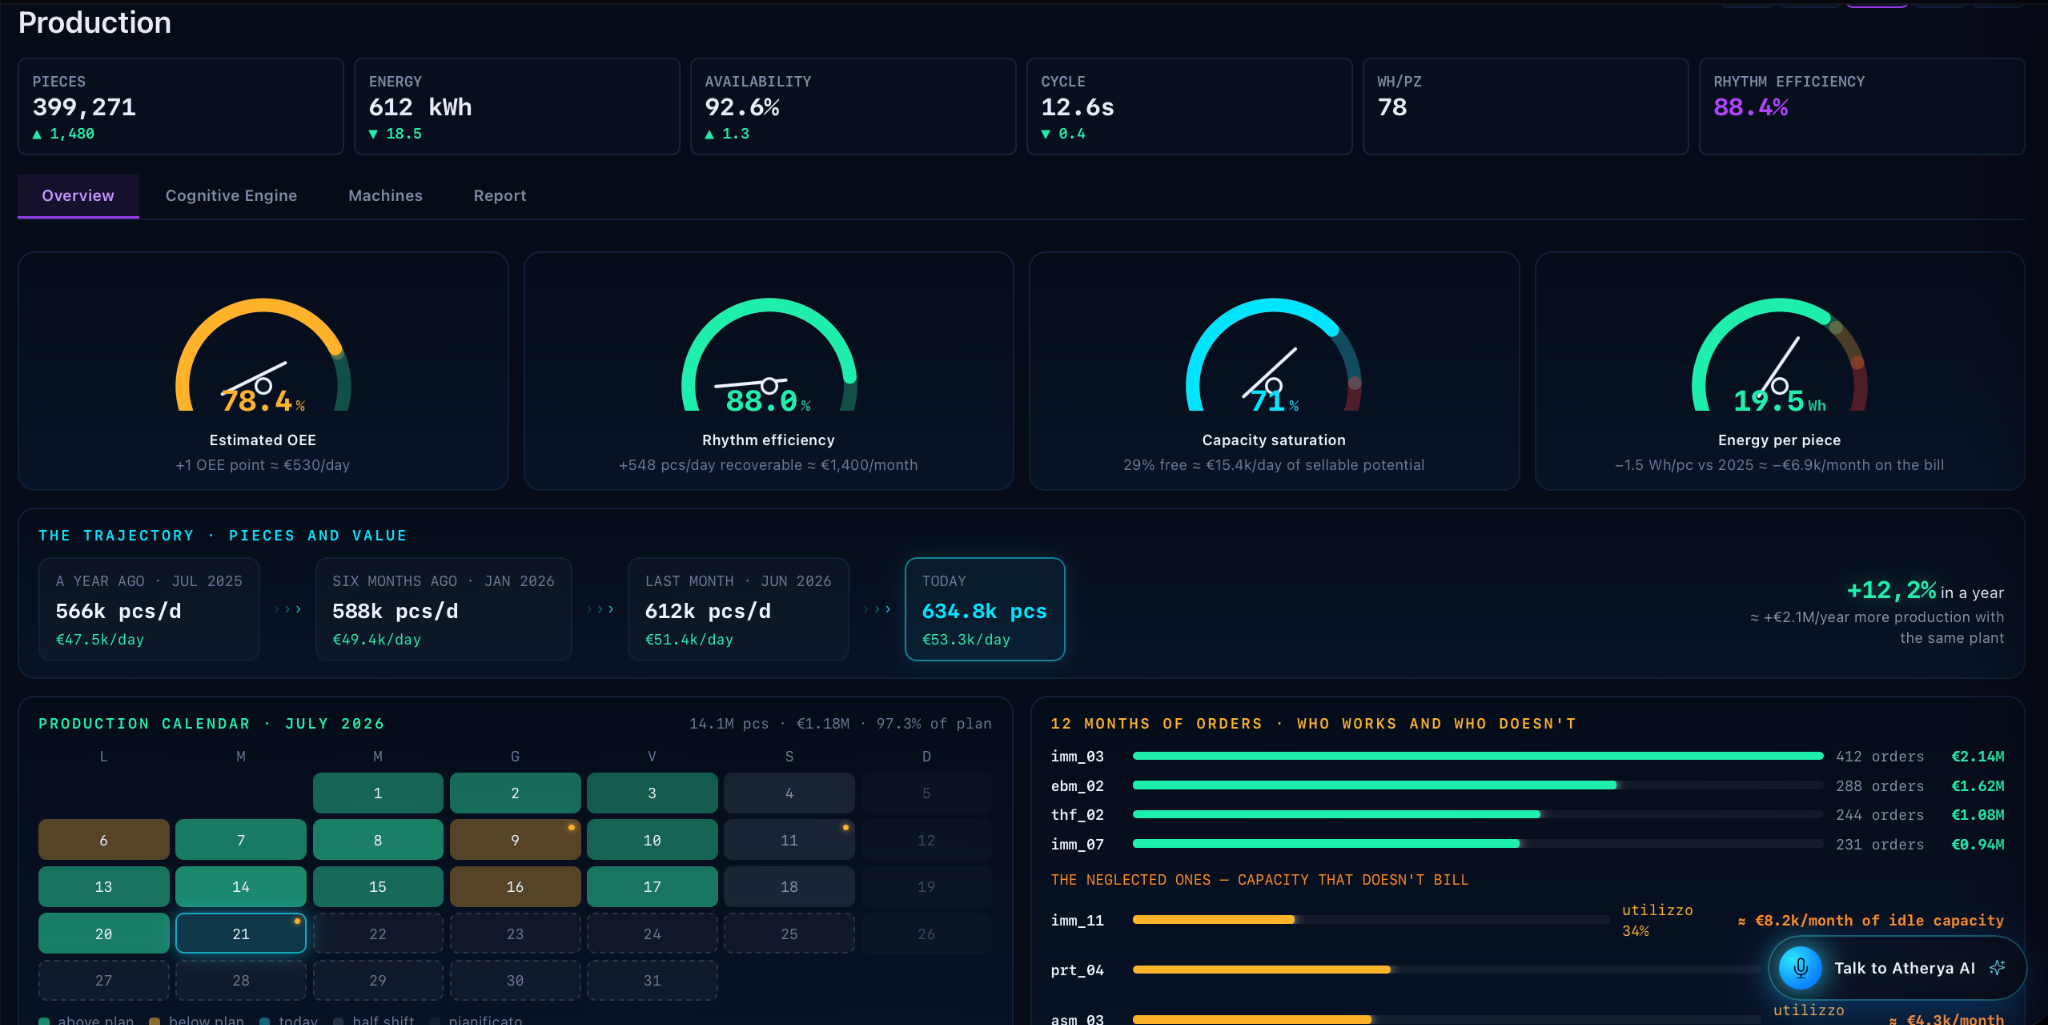The width and height of the screenshot is (2048, 1025).
Task: Go to the Report tab
Action: (500, 196)
